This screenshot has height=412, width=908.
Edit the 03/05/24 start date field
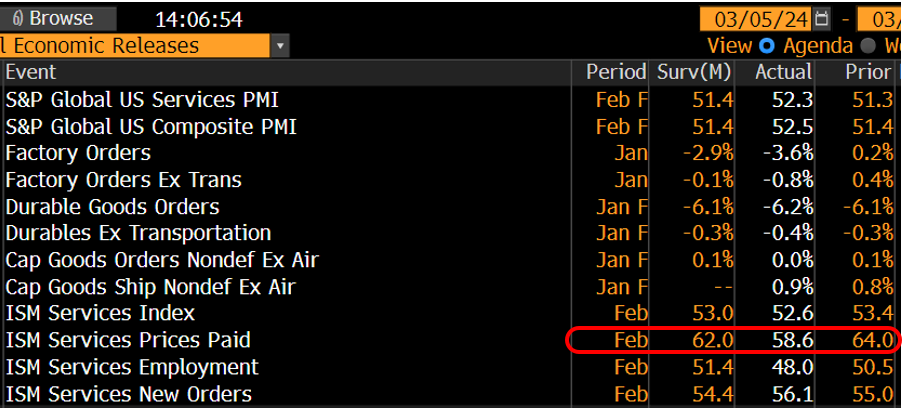[x=755, y=19]
